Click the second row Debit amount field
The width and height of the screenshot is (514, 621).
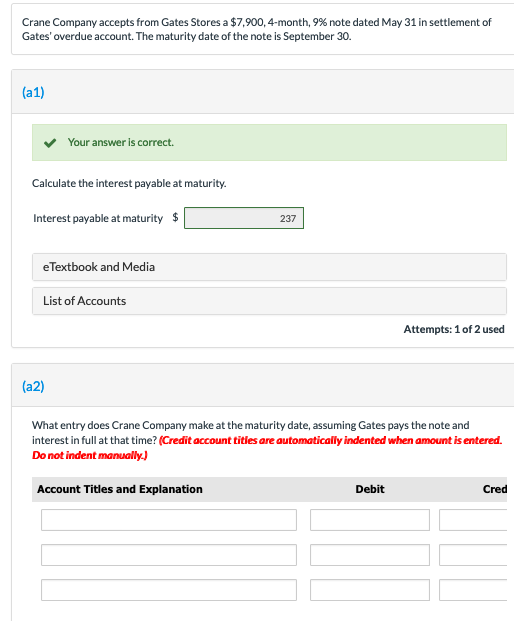tap(370, 555)
